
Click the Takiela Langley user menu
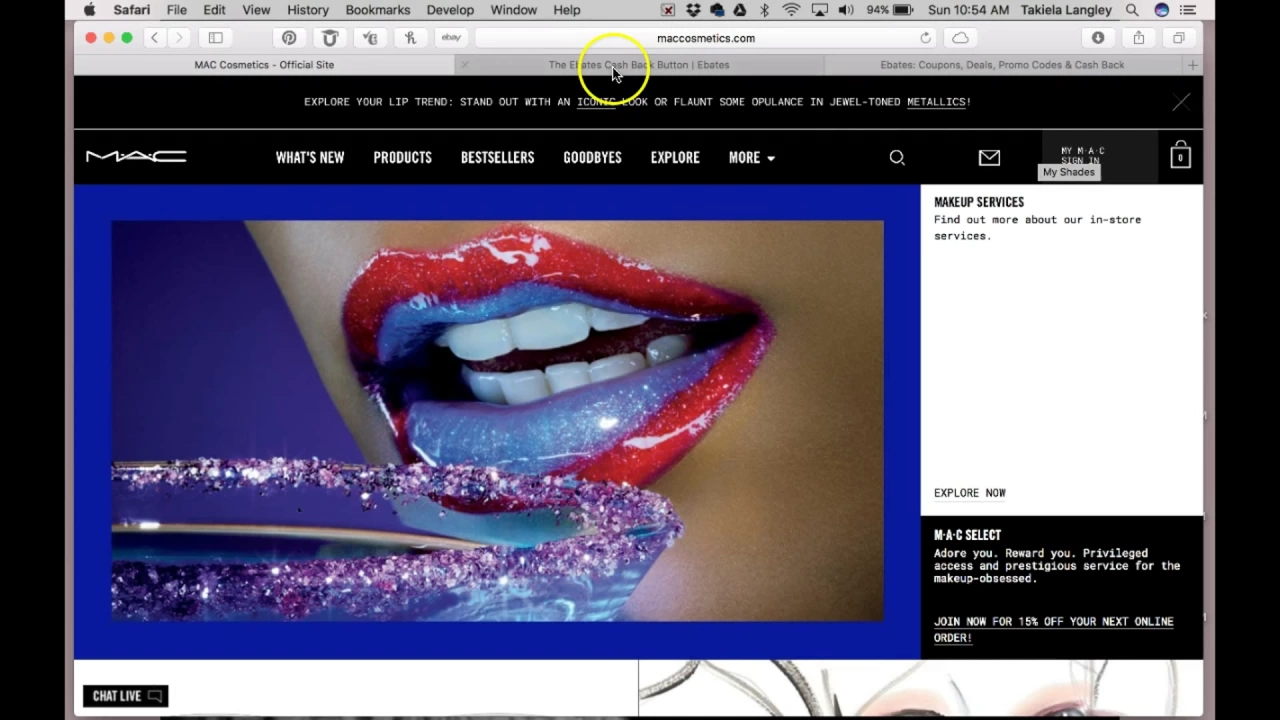(1066, 10)
